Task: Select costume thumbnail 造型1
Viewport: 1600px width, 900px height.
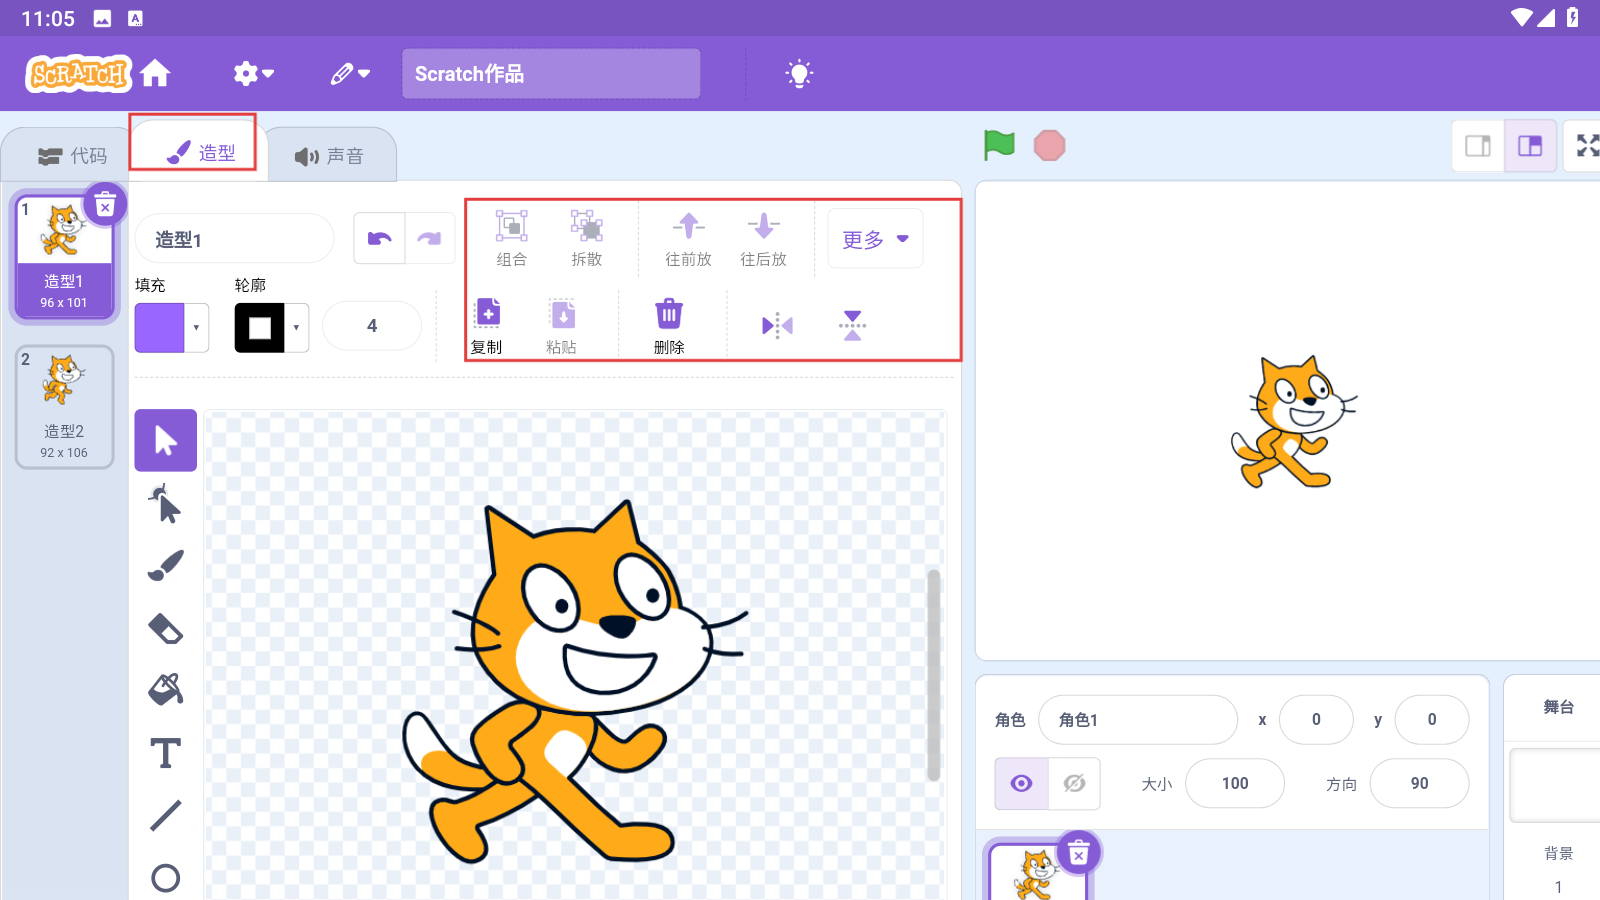Action: coord(64,257)
